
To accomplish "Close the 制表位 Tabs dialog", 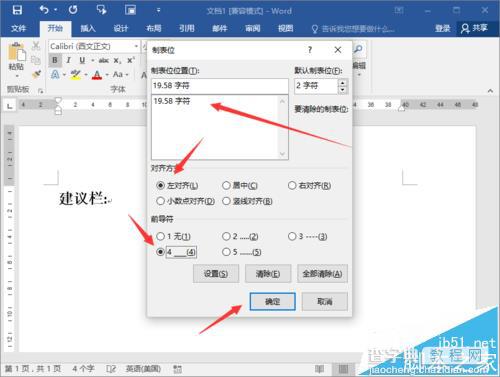I will tap(338, 50).
